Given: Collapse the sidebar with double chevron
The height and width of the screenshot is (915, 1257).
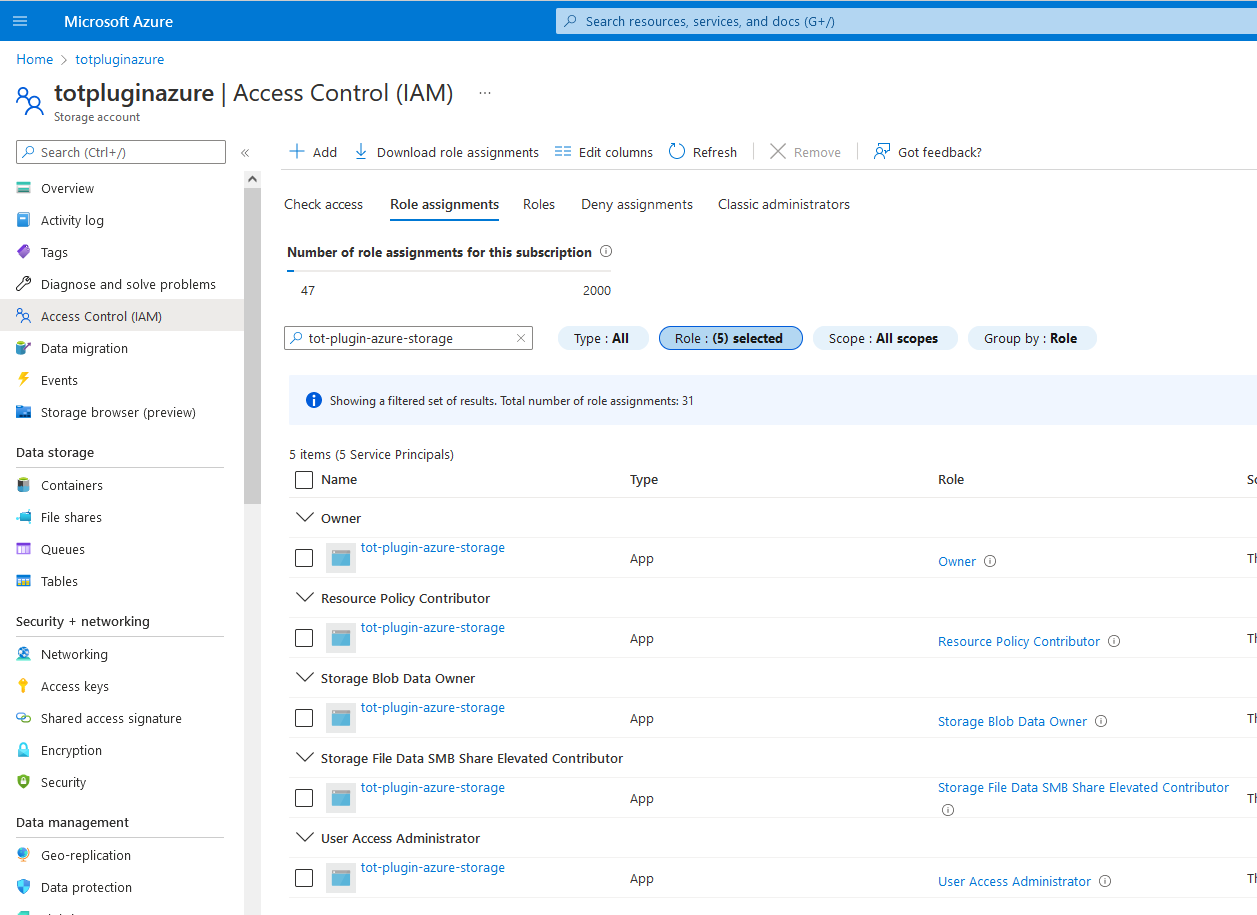Looking at the screenshot, I should (245, 153).
